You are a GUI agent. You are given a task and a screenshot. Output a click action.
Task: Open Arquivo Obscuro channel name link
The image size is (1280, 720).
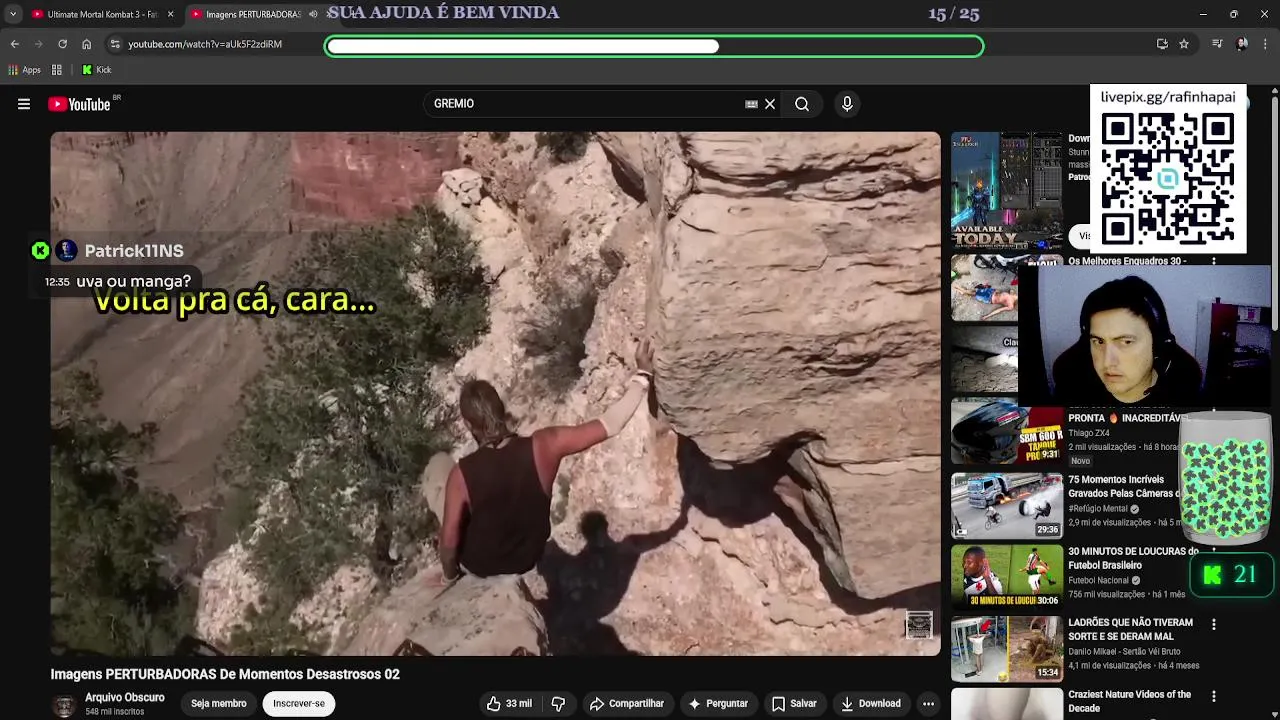(x=125, y=698)
